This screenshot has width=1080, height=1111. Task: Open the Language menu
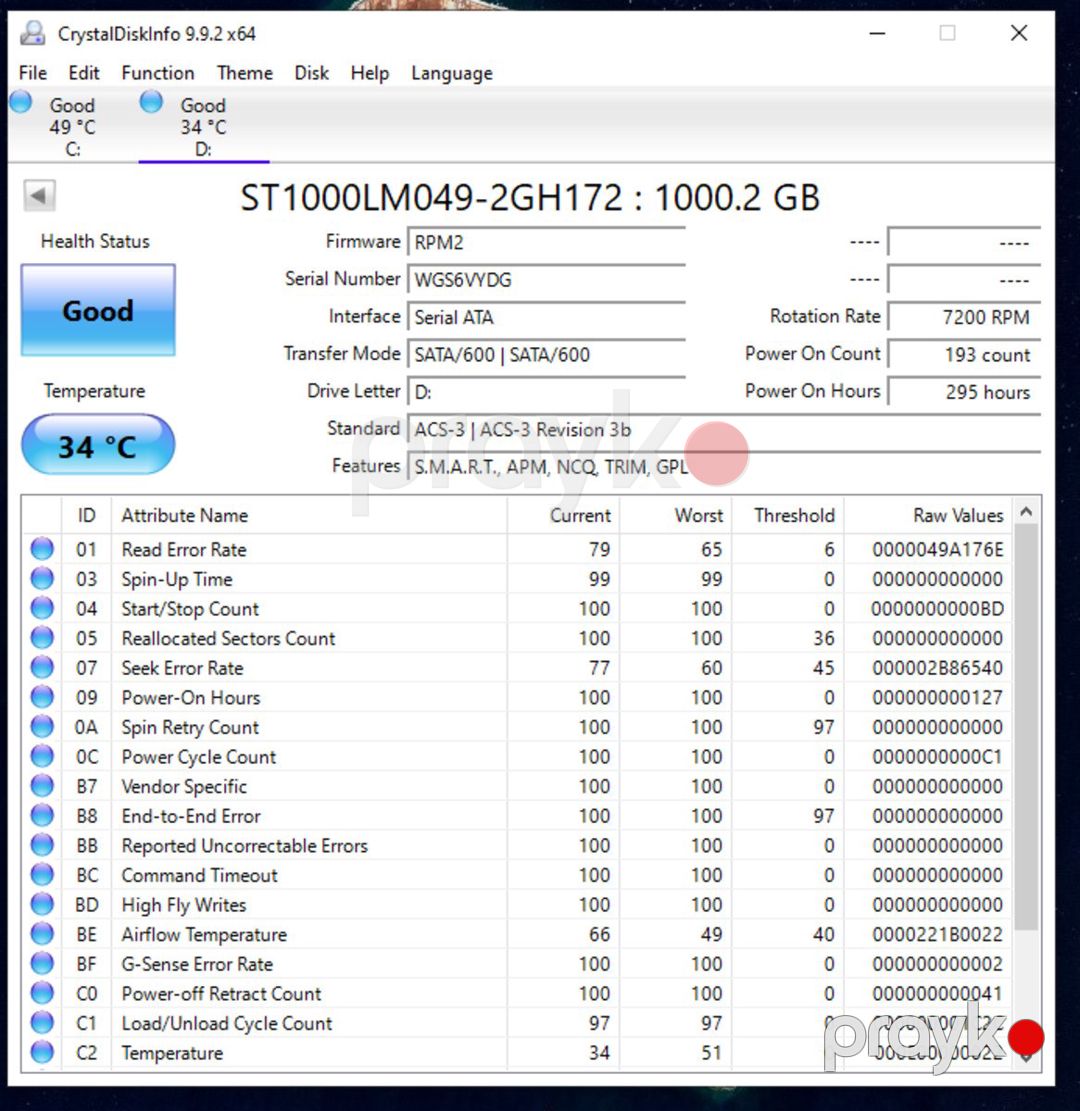(452, 73)
